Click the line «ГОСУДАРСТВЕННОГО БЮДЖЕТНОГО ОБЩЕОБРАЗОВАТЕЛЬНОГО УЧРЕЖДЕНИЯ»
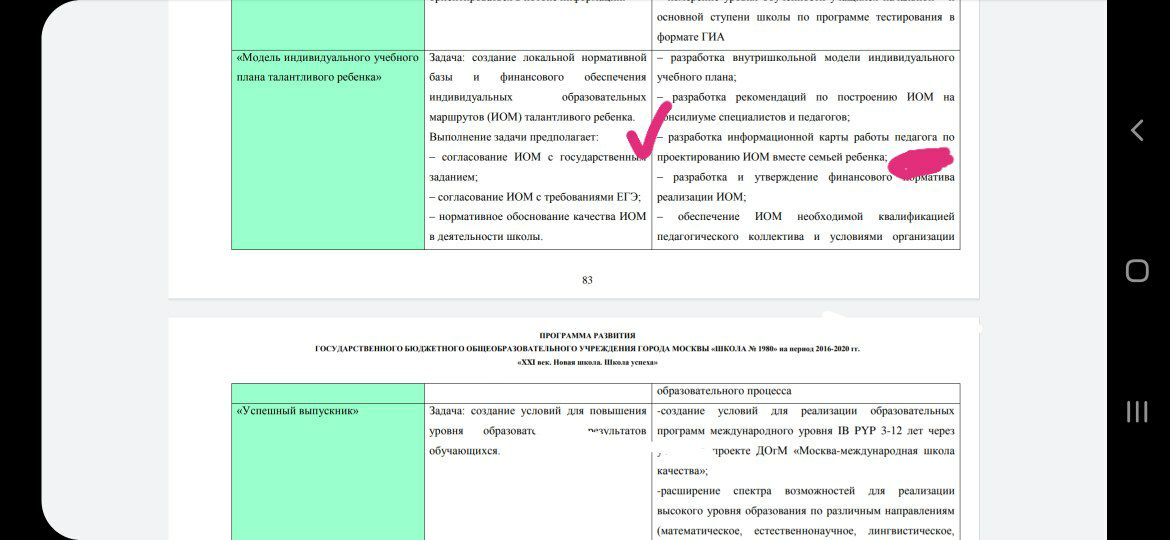Image resolution: width=1170 pixels, height=540 pixels. 587,349
